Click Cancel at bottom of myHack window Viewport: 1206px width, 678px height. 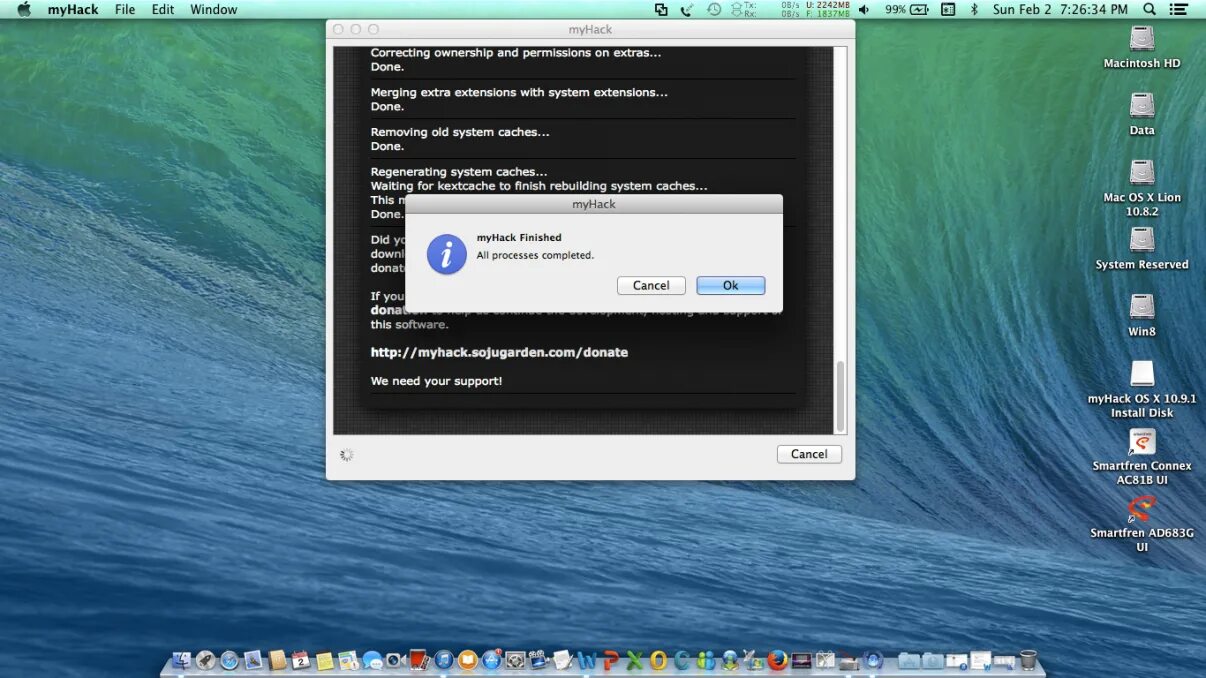809,454
